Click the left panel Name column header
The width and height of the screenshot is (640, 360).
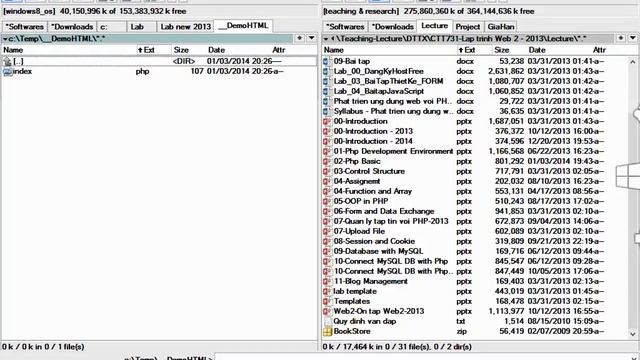tap(13, 50)
